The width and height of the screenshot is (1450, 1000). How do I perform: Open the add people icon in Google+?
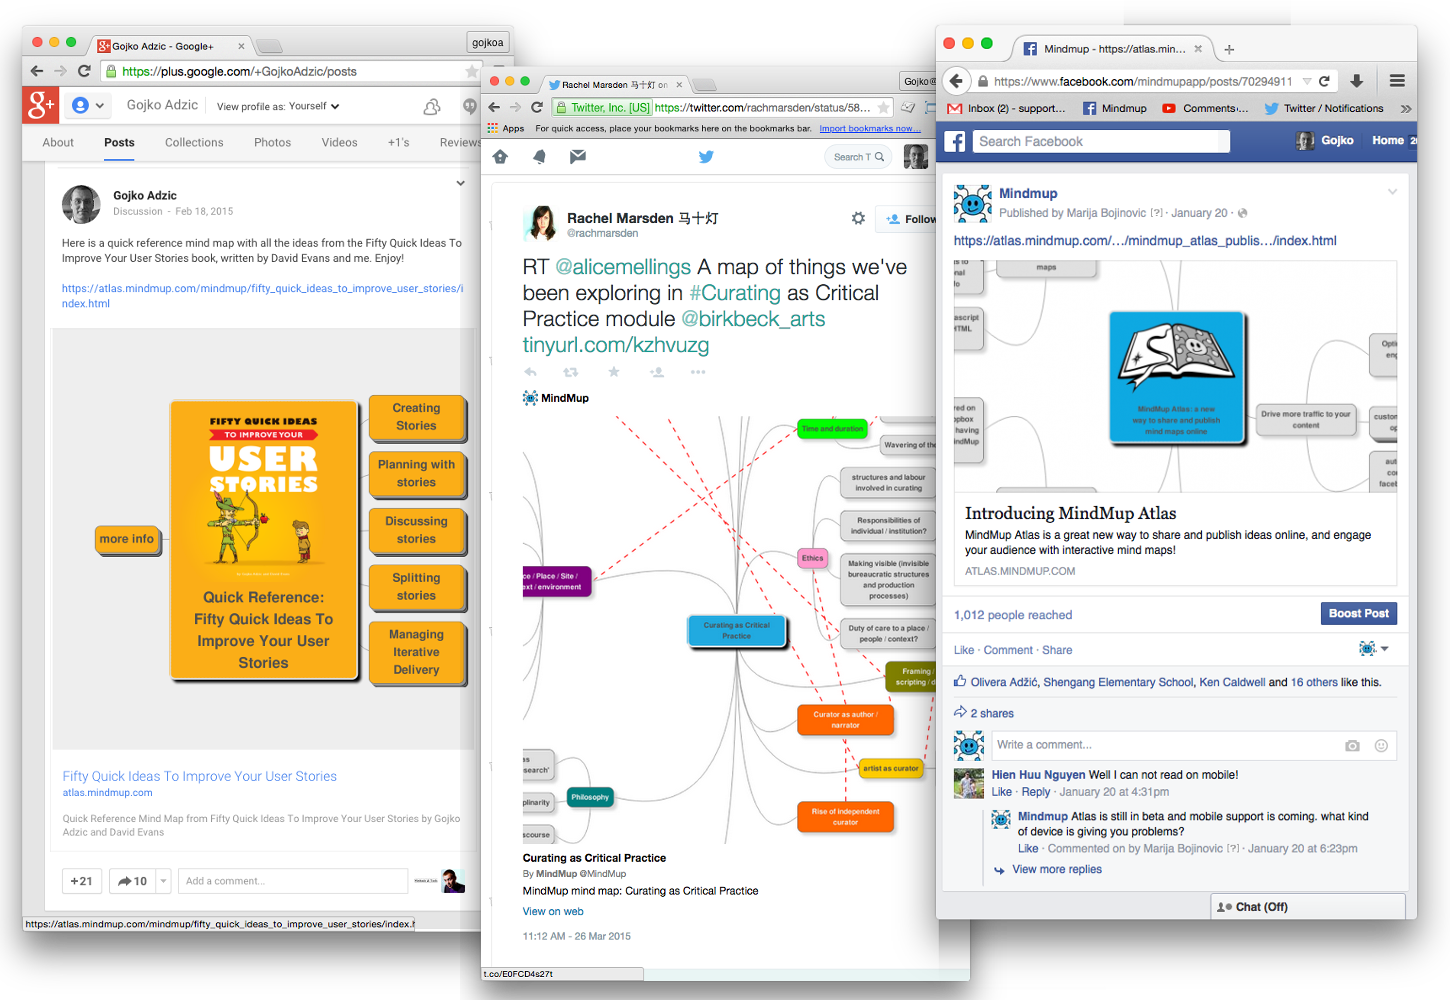(432, 106)
